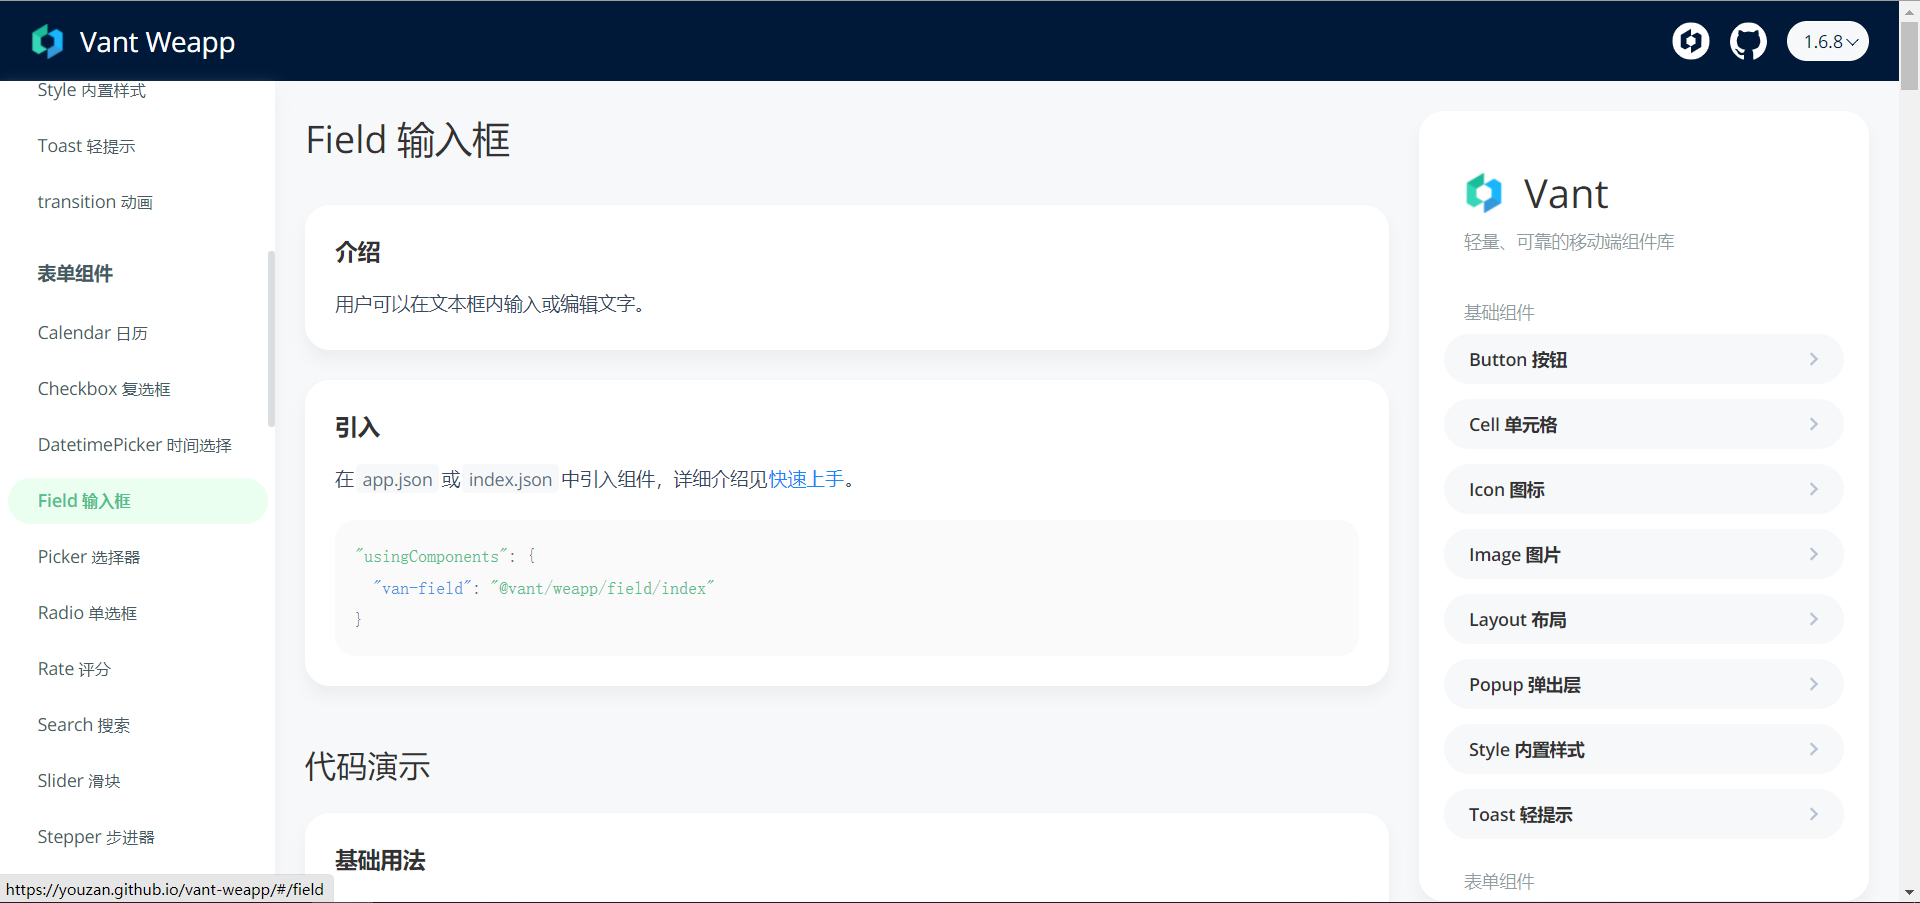
Task: Open Radio 单选框 in the sidebar
Action: [x=87, y=613]
